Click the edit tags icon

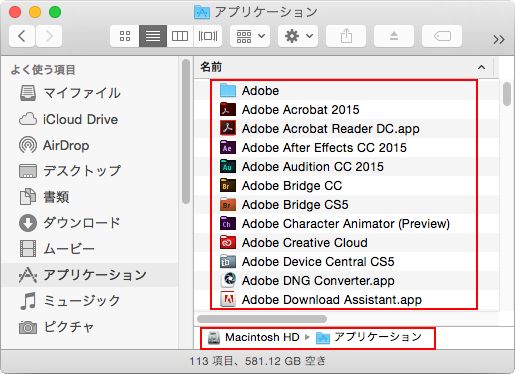(x=442, y=36)
